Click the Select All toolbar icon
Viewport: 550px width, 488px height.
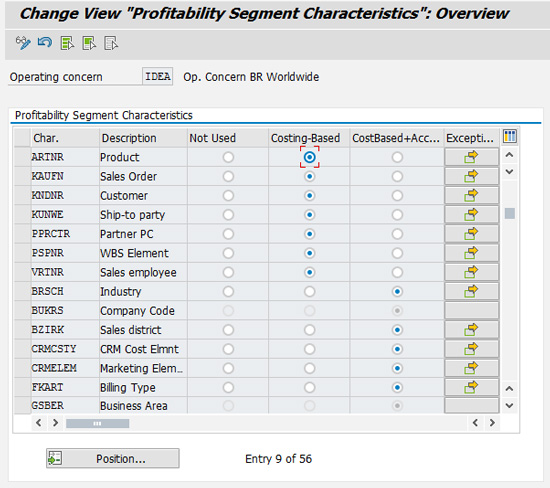pos(67,43)
